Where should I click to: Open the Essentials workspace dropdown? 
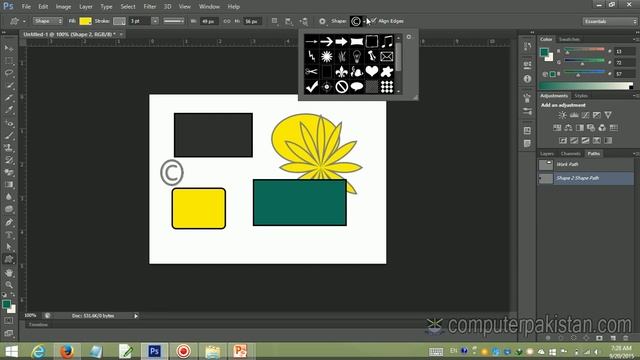tap(610, 21)
